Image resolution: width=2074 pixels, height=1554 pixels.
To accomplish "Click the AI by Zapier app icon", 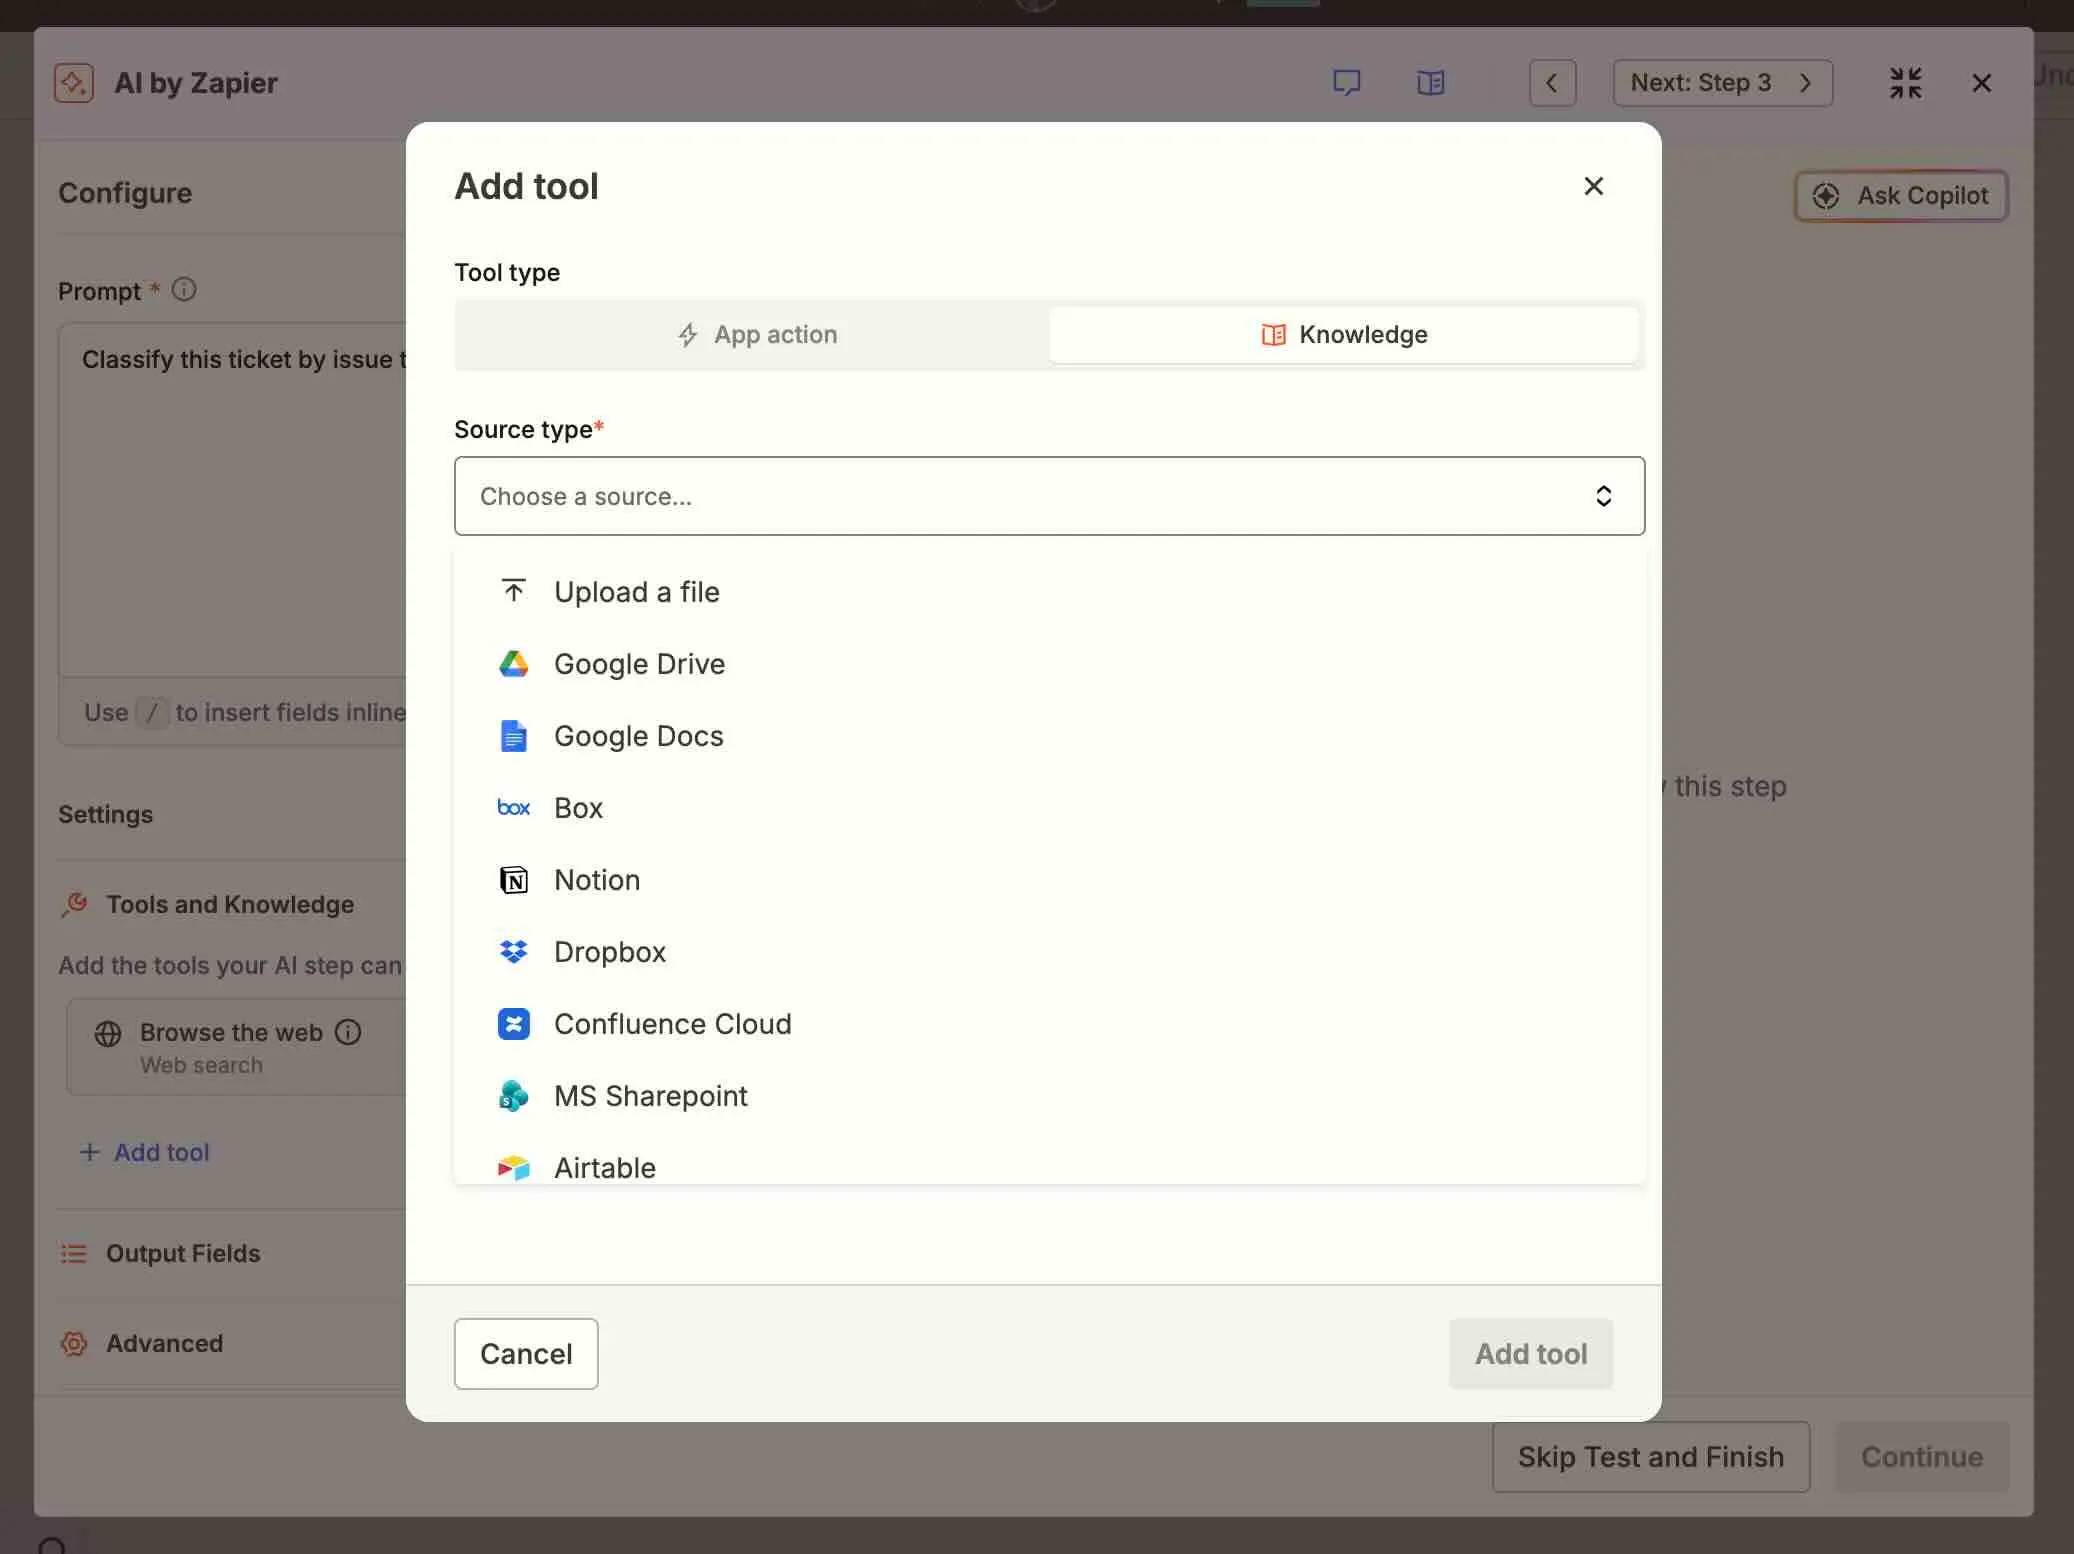I will click(74, 83).
